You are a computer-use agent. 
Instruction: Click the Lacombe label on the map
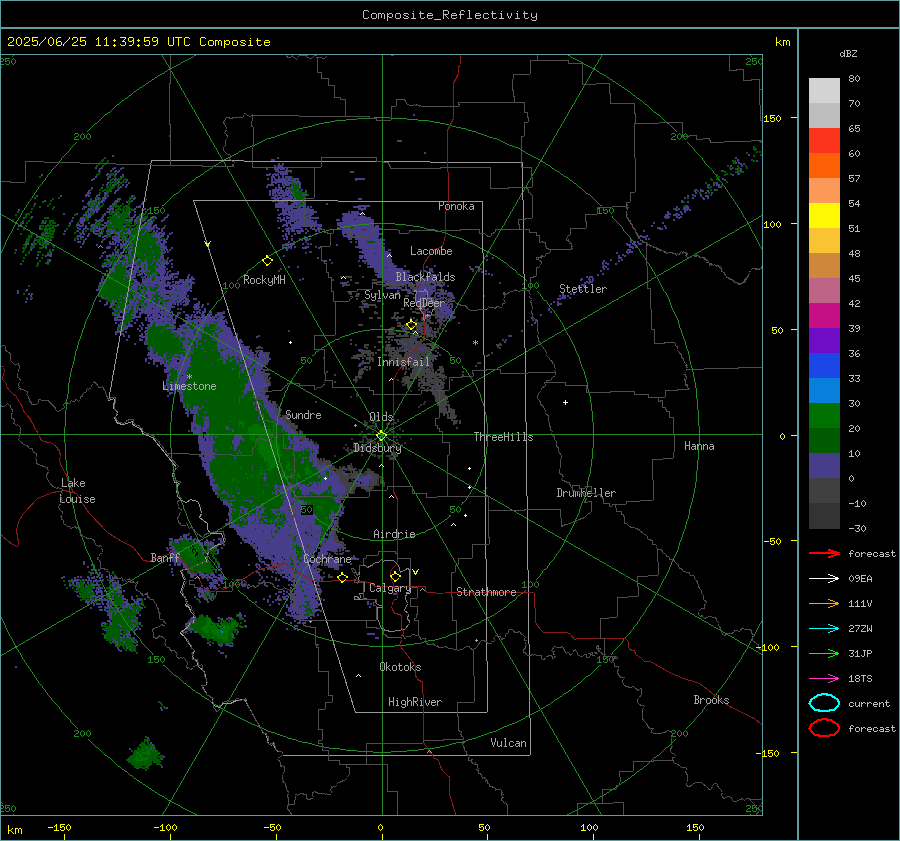[431, 251]
